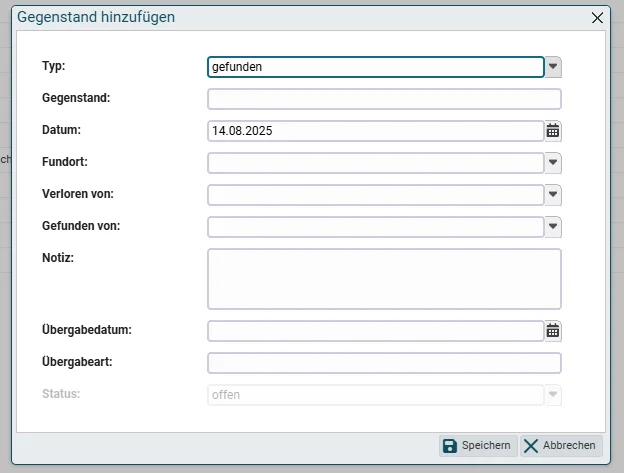Click the disabled Status dropdown arrow
Image resolution: width=624 pixels, height=473 pixels.
click(553, 395)
